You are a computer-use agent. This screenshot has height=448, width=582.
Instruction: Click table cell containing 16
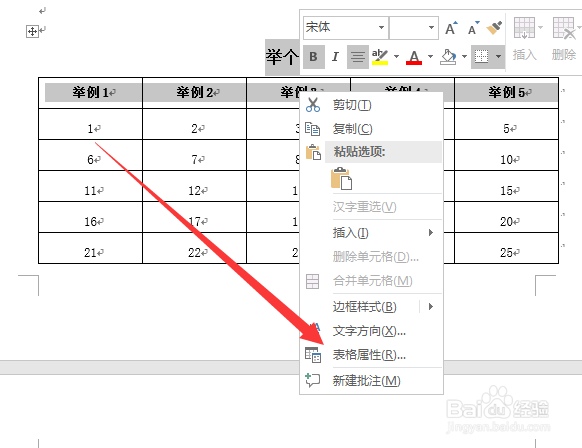(x=91, y=218)
